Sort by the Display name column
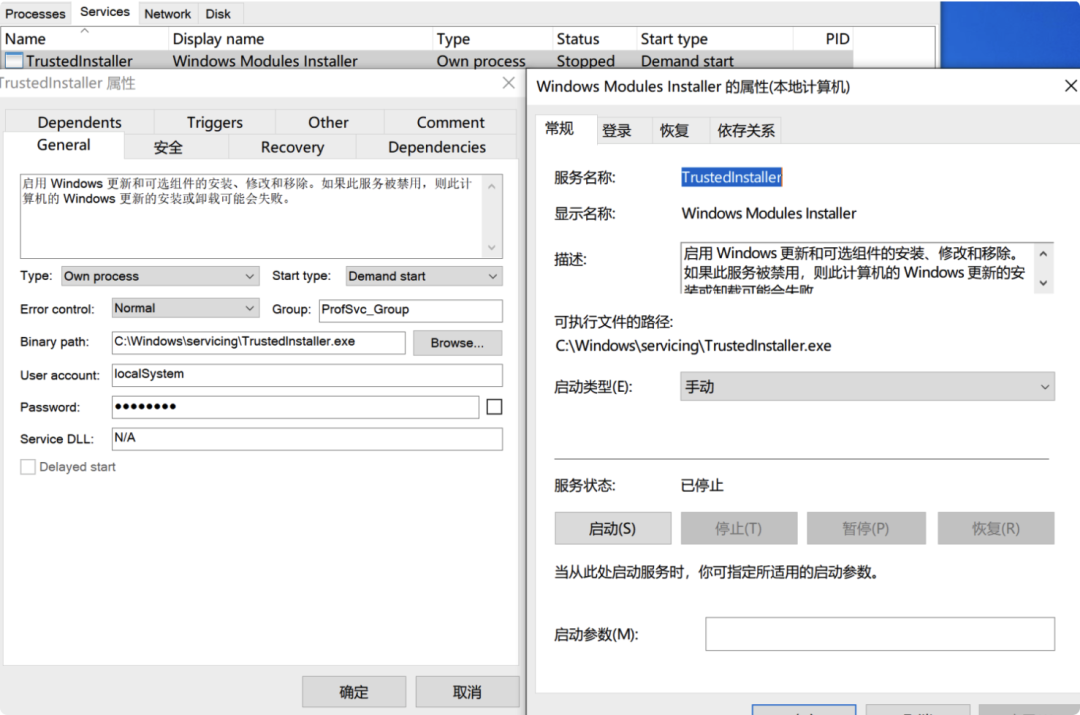 click(x=300, y=39)
